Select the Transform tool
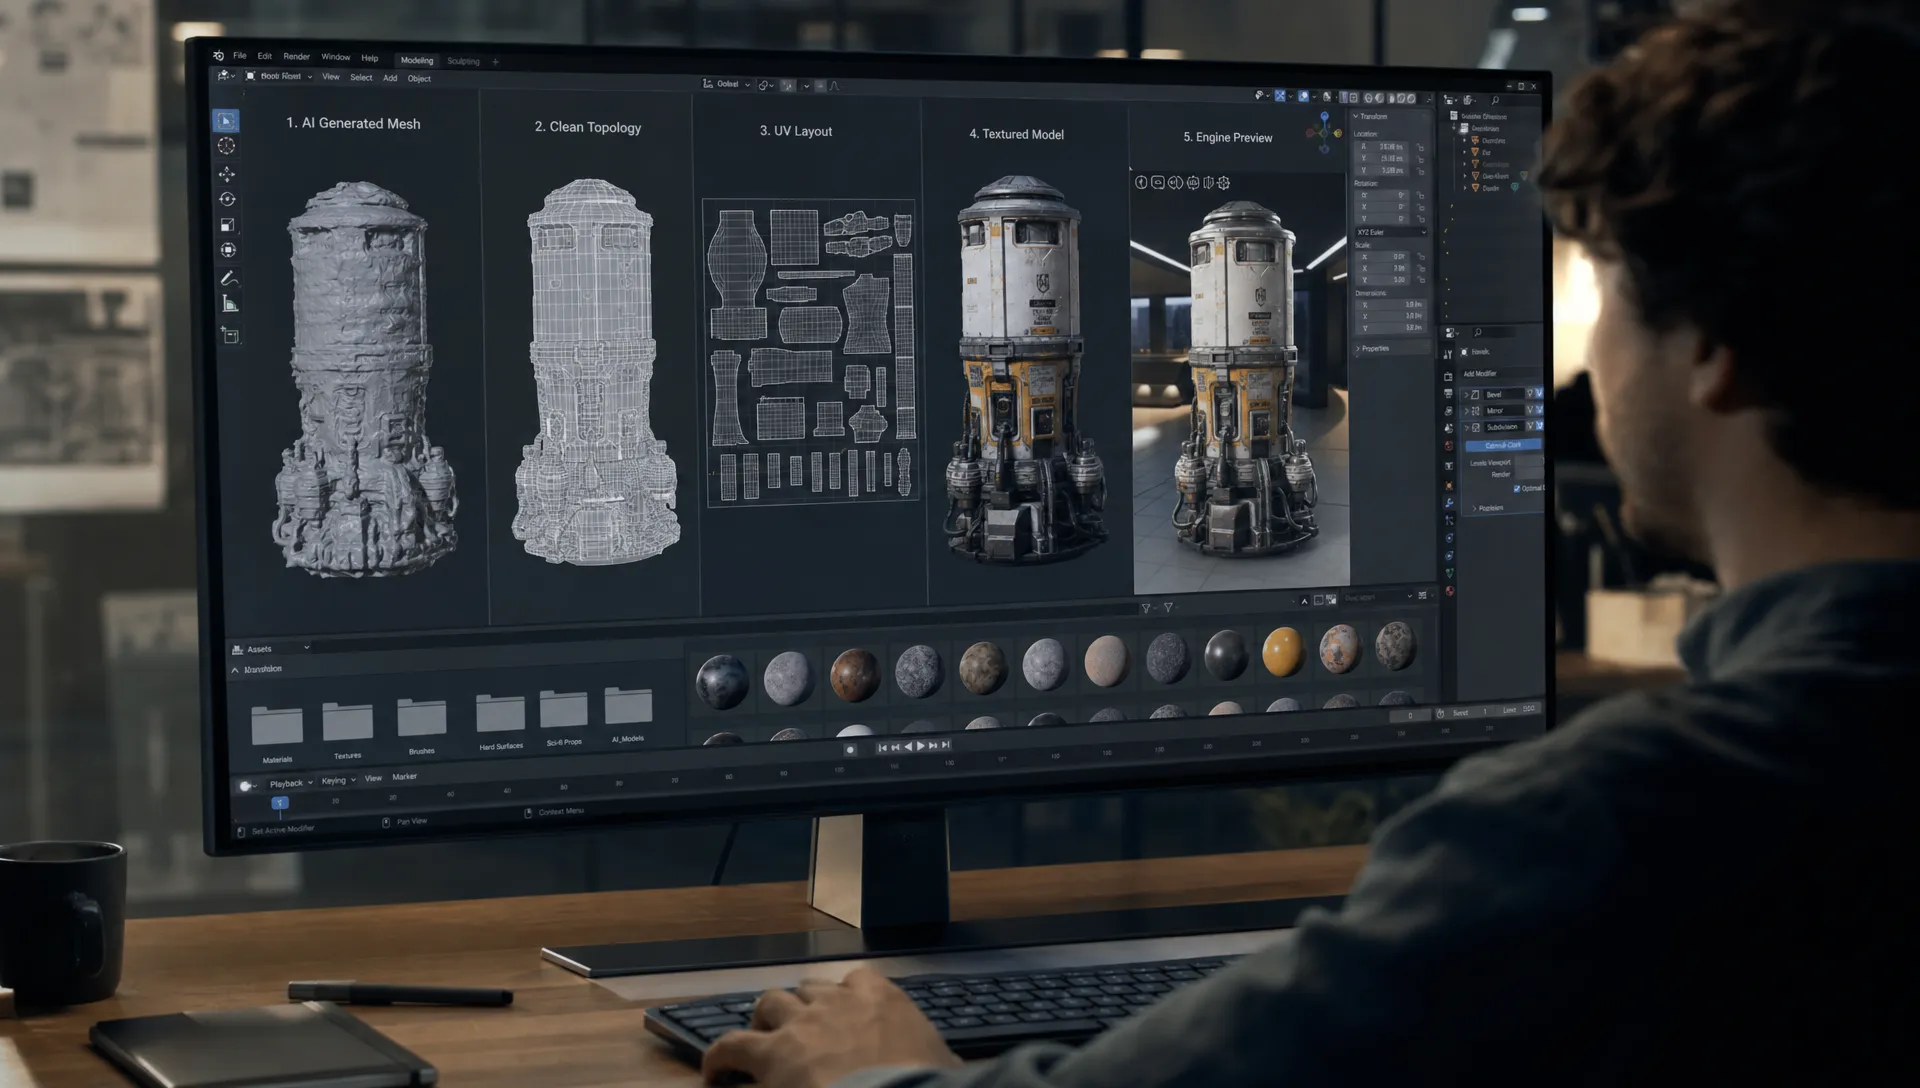The height and width of the screenshot is (1088, 1920). click(228, 250)
